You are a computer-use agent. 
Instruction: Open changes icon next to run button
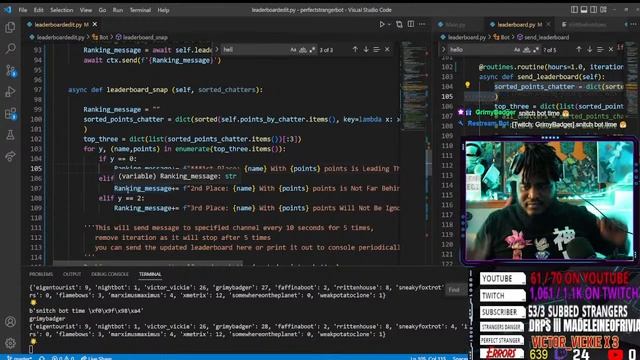[399, 24]
